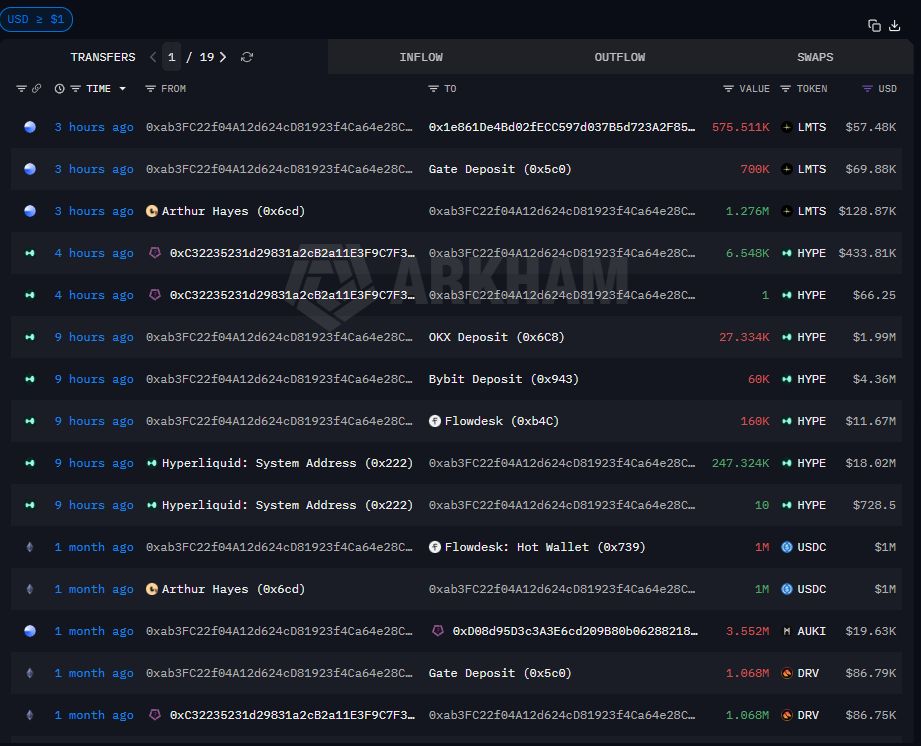The height and width of the screenshot is (746, 921).
Task: Click the Flowdesk logo beside Flowdesk (0xb4C)
Action: click(x=435, y=421)
